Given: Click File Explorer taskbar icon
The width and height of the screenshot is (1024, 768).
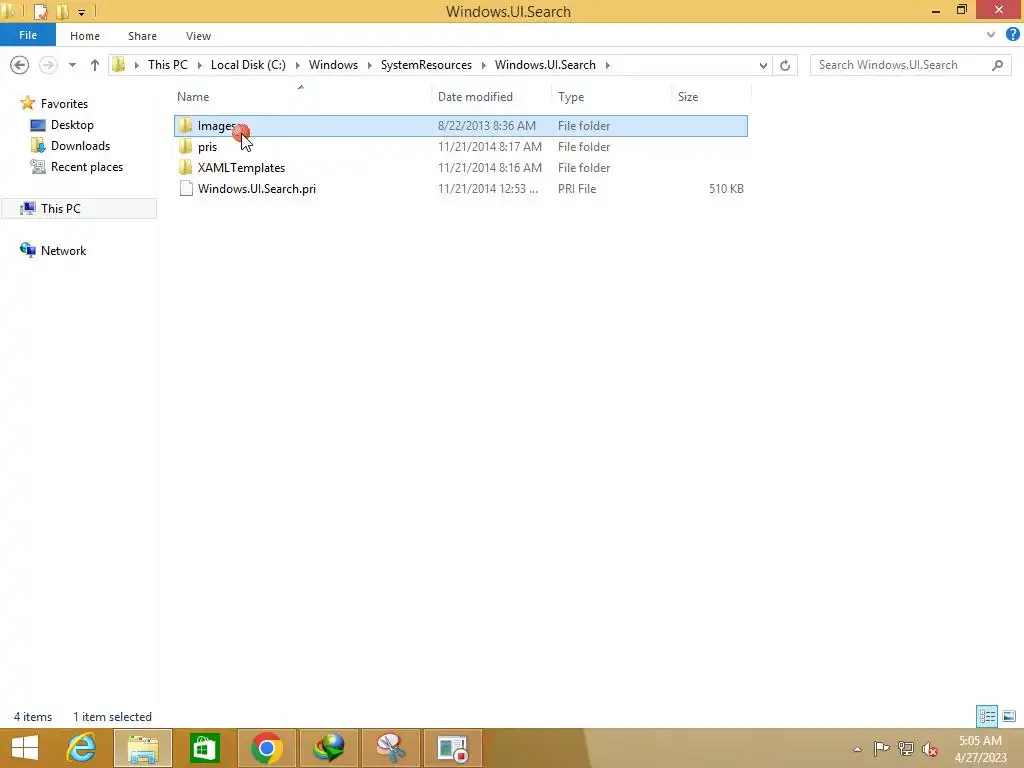Looking at the screenshot, I should [x=143, y=748].
